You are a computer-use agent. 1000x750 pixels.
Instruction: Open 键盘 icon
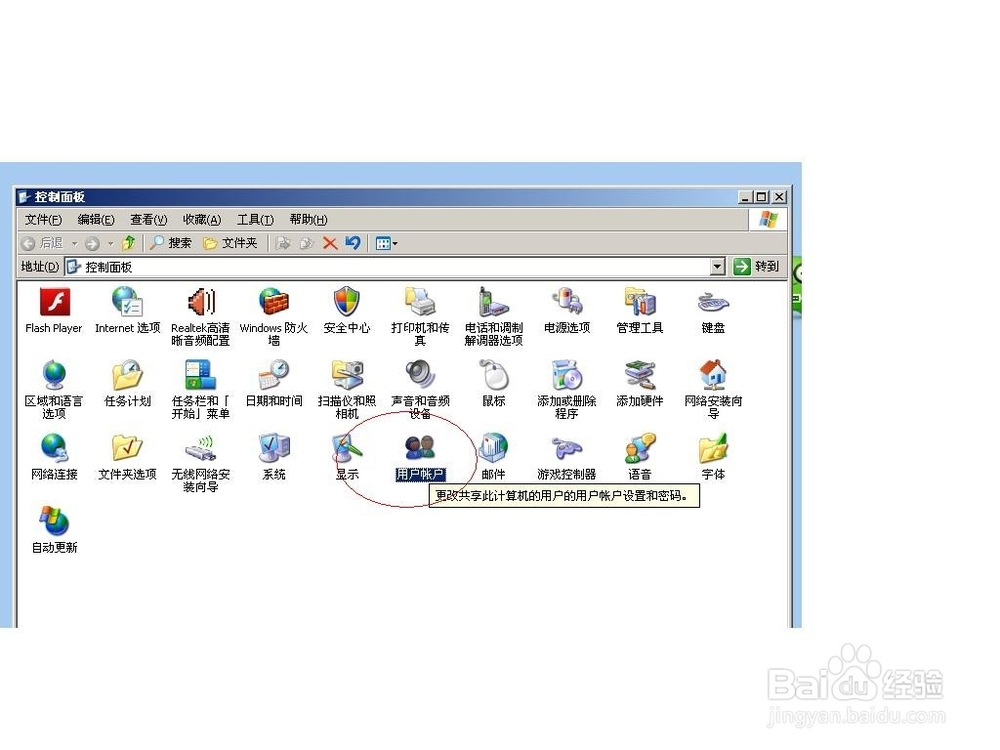[x=713, y=302]
